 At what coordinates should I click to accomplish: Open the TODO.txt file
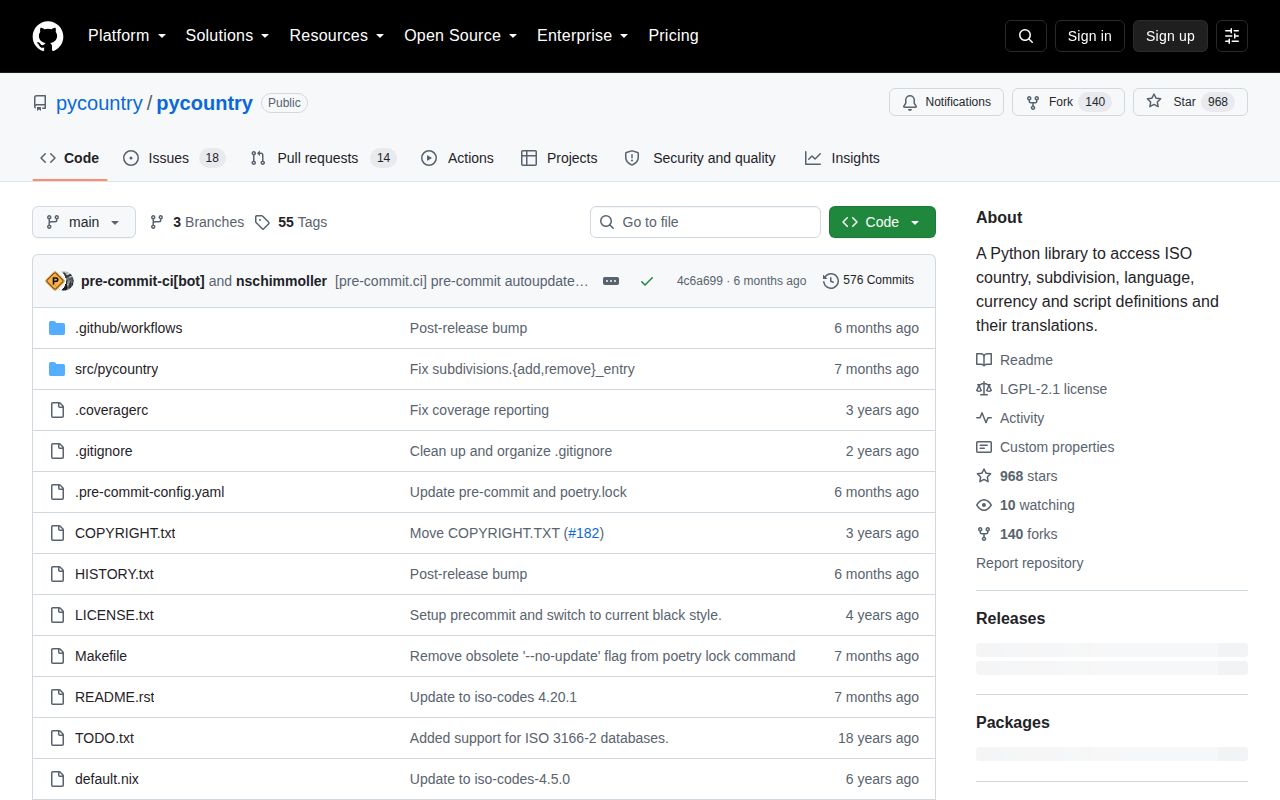tap(104, 738)
